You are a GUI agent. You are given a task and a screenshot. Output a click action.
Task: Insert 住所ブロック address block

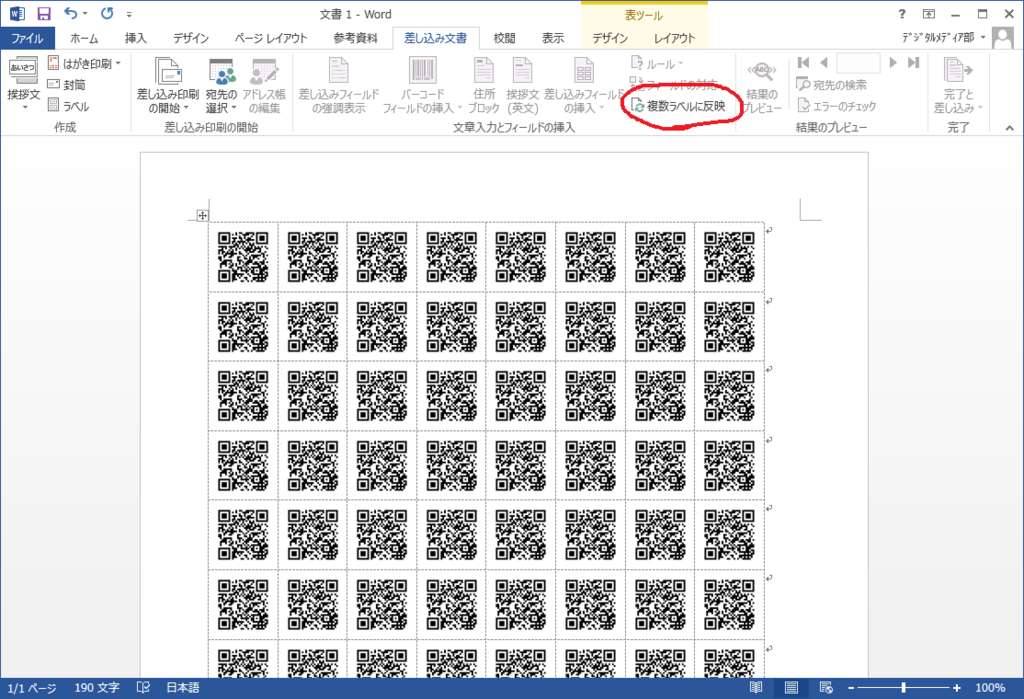(484, 85)
